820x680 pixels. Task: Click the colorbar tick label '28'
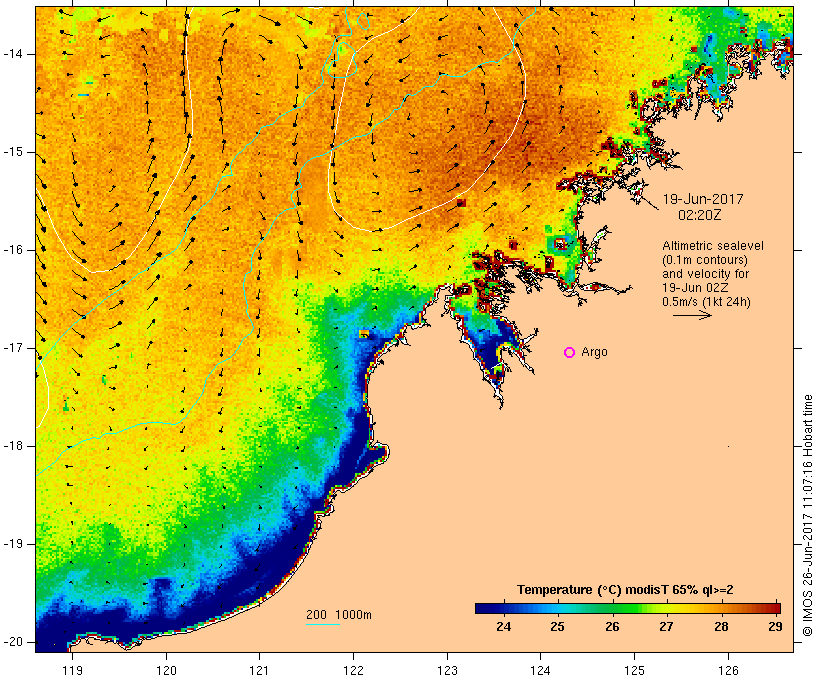[721, 627]
